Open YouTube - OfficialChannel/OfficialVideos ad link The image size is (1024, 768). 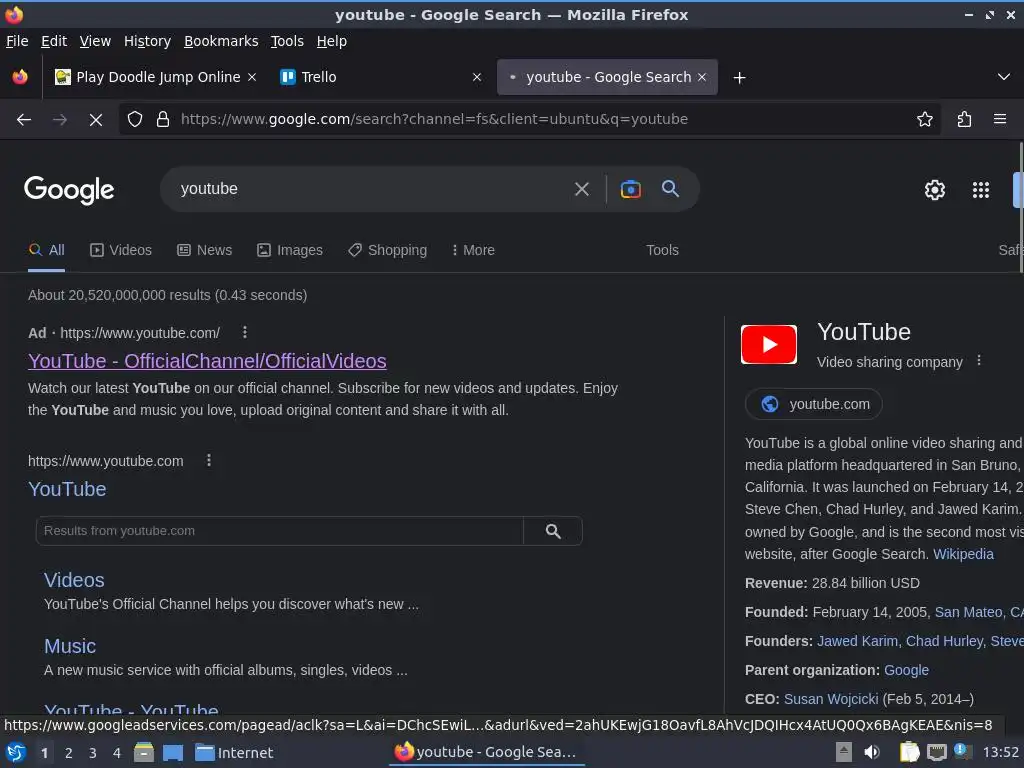click(207, 361)
